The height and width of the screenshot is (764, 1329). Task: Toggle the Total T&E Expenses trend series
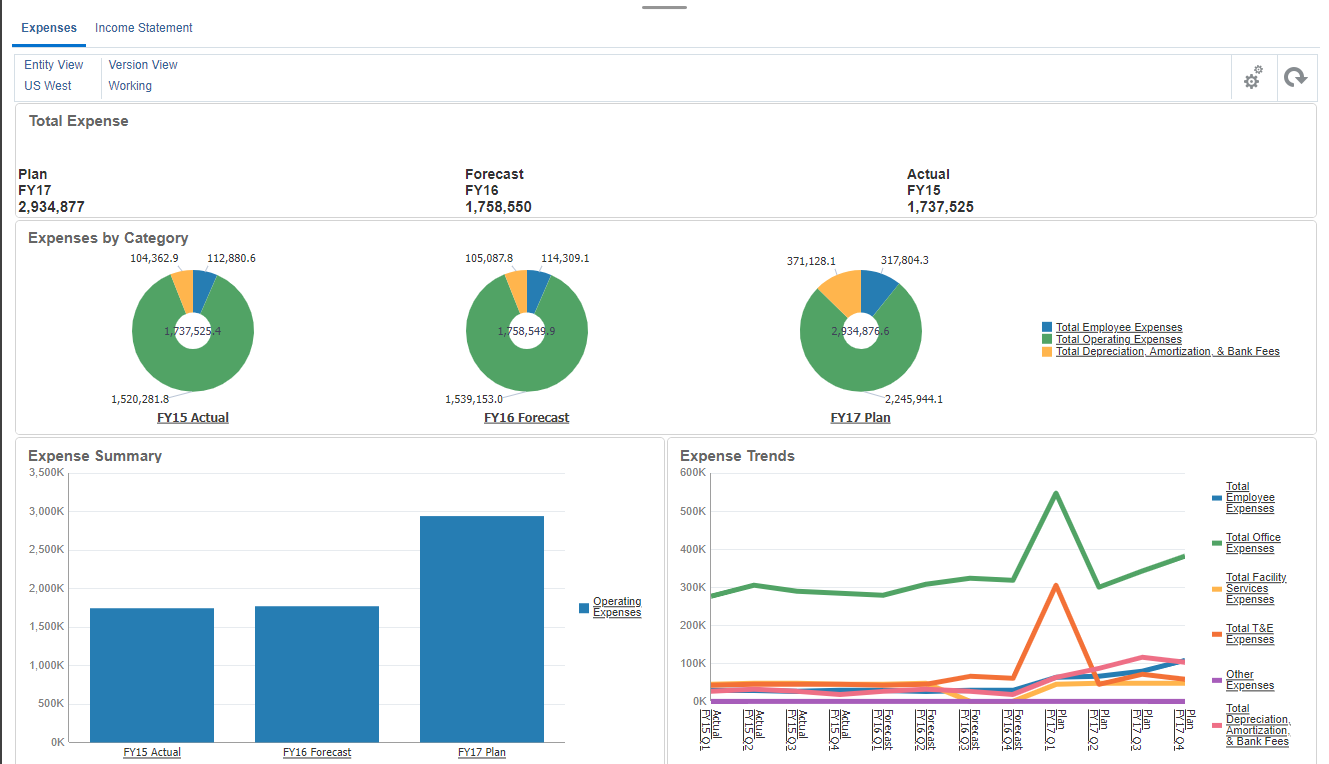[1249, 633]
